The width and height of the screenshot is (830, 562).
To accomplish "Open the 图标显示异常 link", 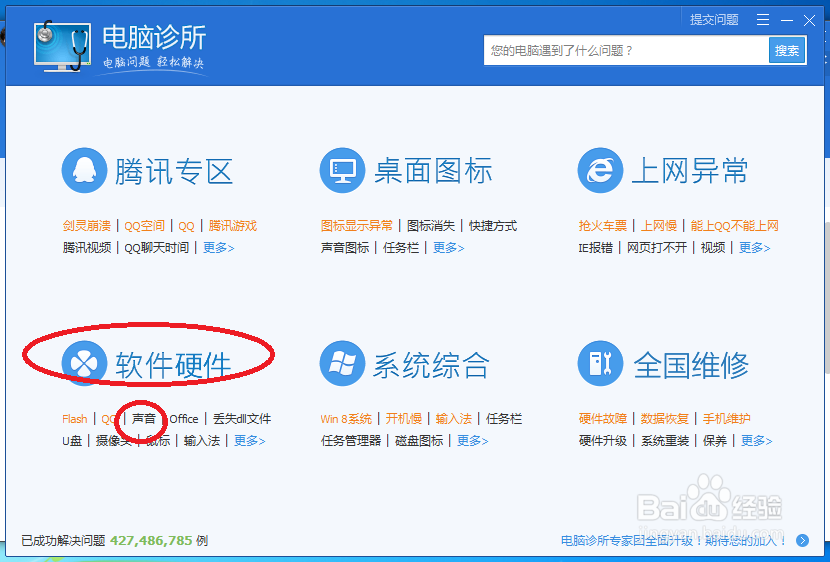I will pyautogui.click(x=357, y=226).
